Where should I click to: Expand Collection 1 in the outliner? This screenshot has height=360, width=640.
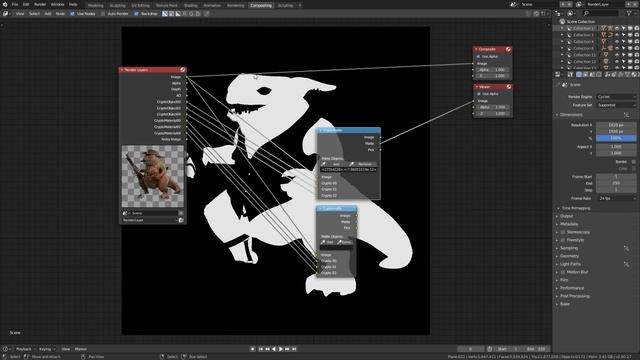(x=562, y=28)
